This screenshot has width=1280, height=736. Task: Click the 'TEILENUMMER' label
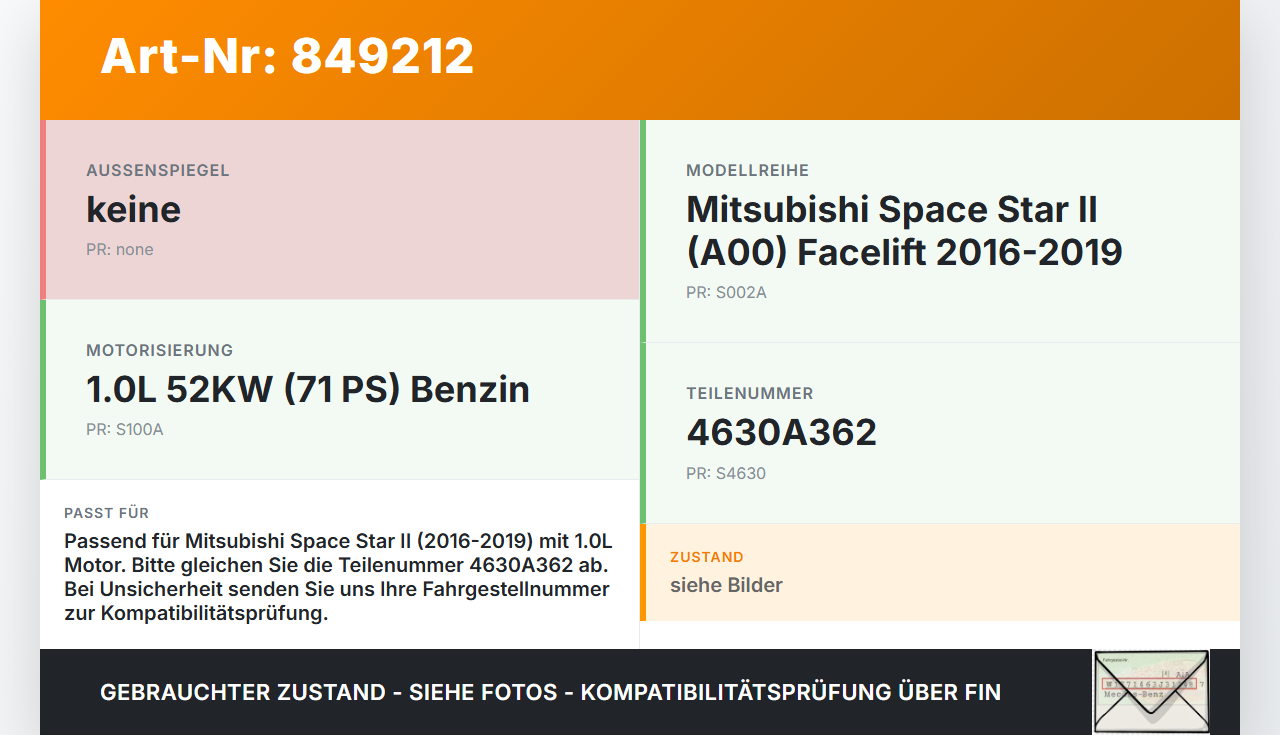pos(750,394)
